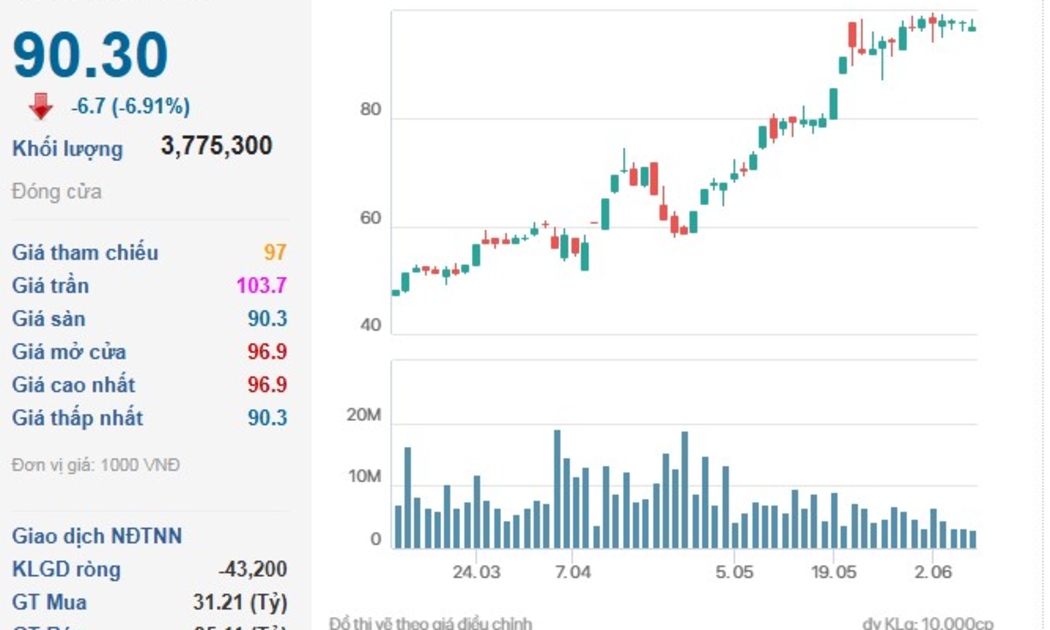Screen dimensions: 1050x630
Task: Click the 20M volume axis label
Action: (363, 415)
